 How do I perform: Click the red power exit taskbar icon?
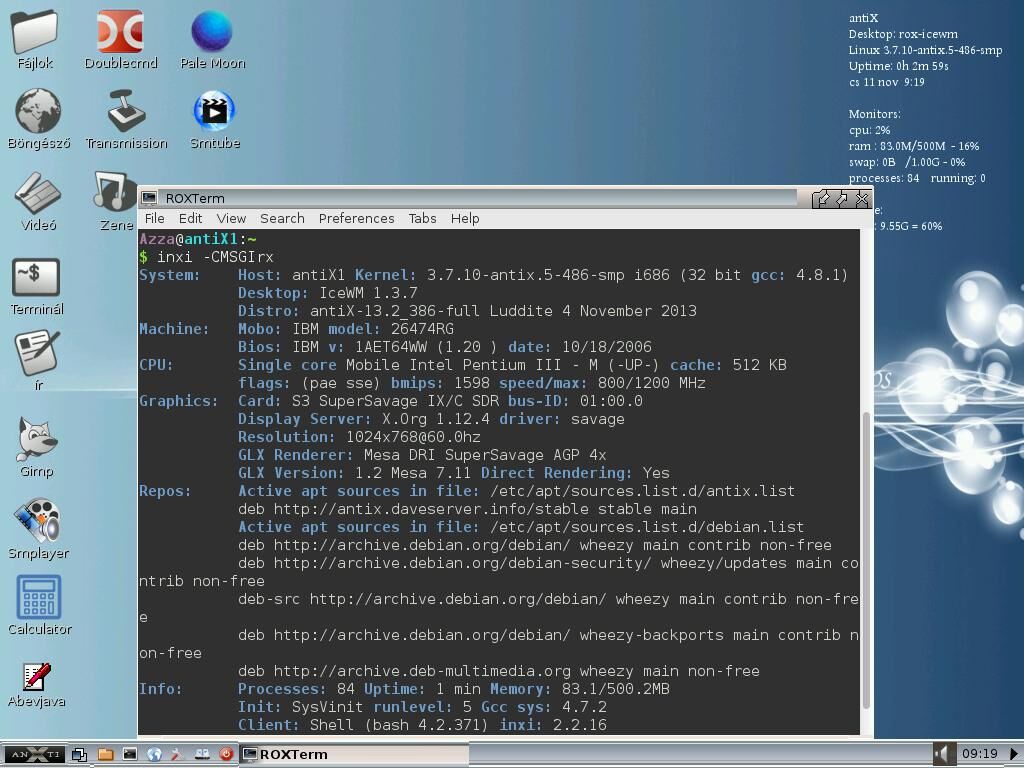point(226,754)
